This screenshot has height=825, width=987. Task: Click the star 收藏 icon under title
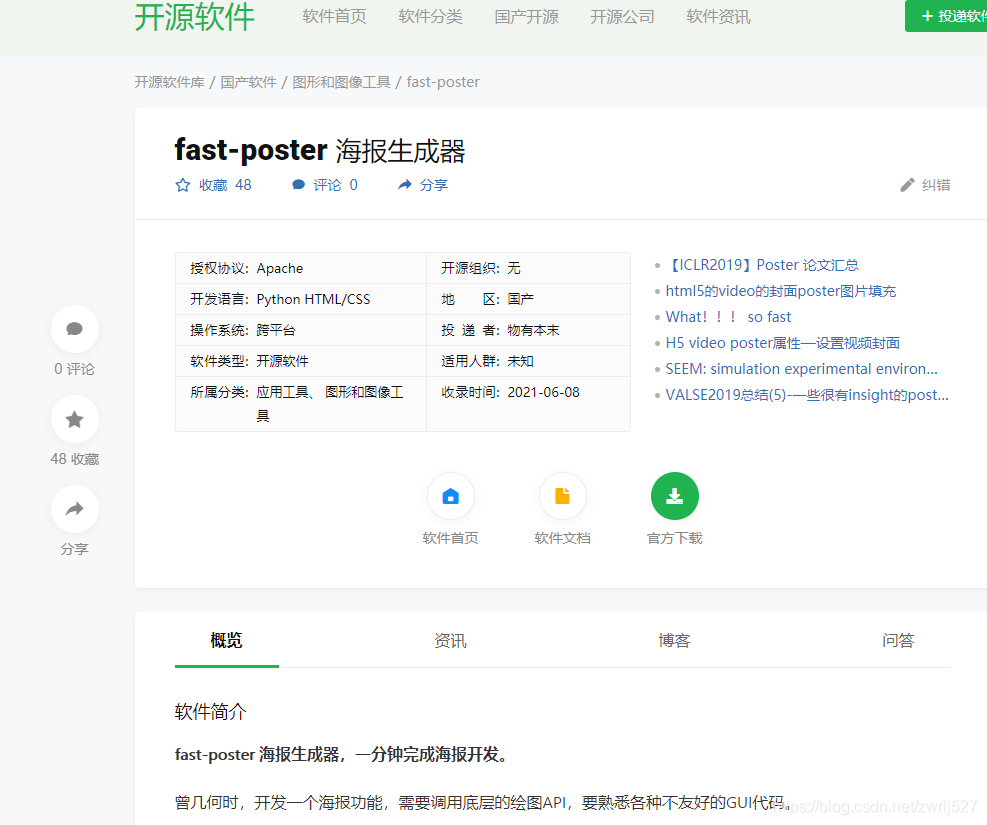[183, 185]
